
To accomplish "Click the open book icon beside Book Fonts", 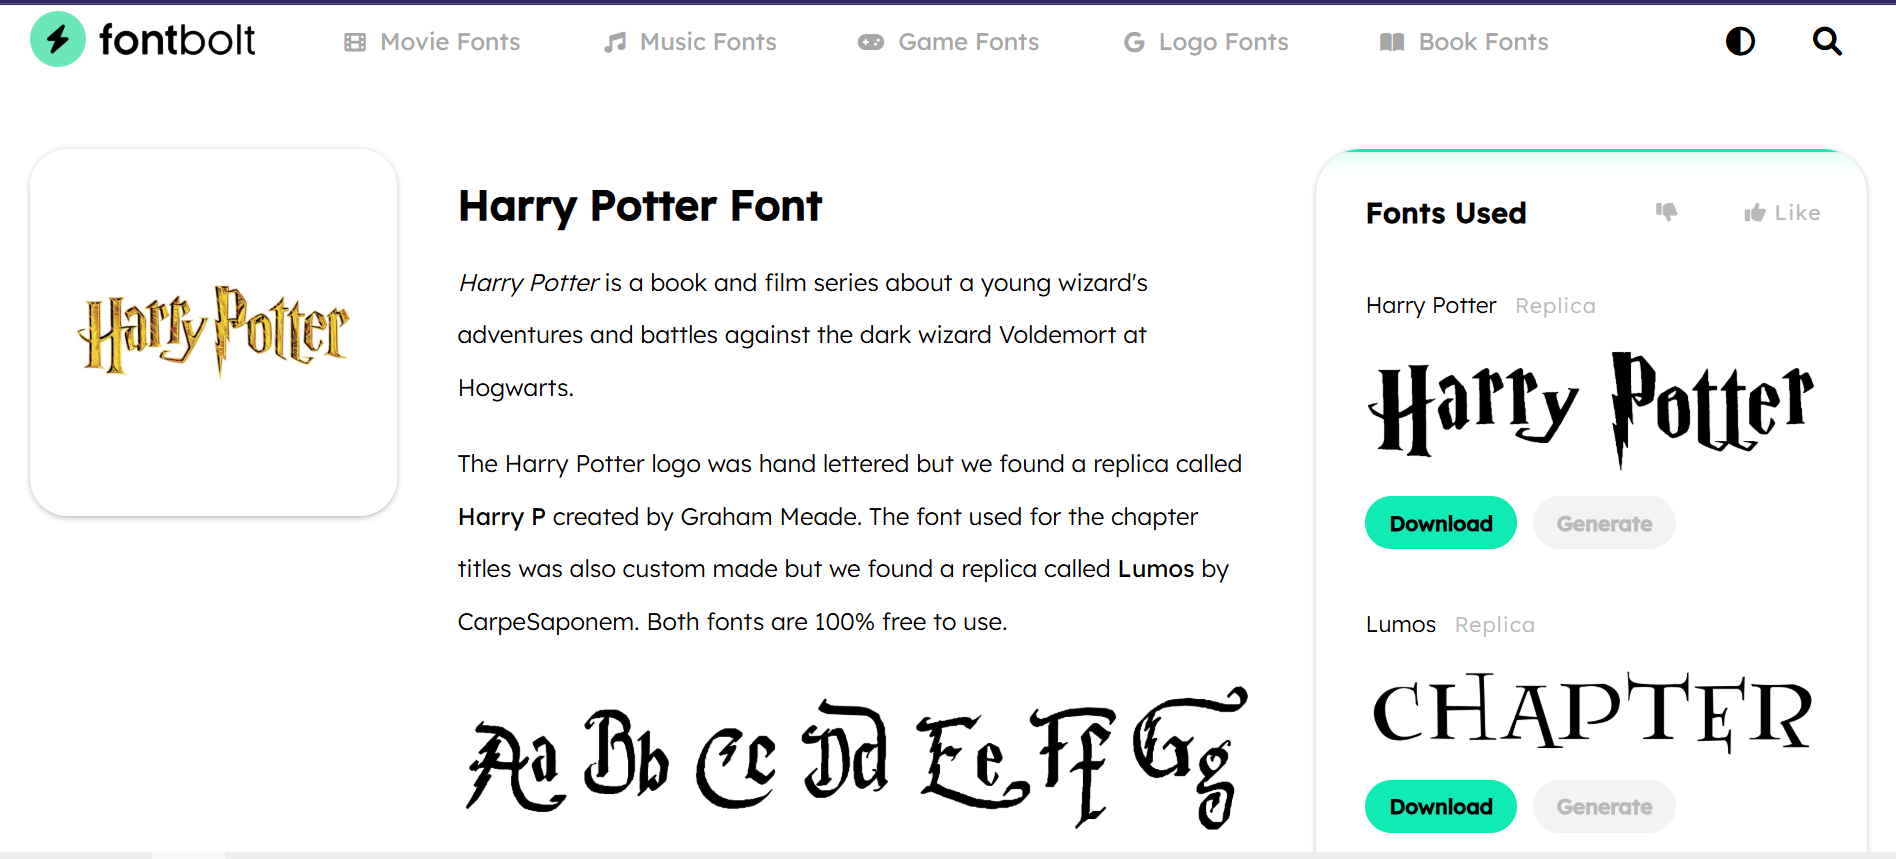I will coord(1392,42).
